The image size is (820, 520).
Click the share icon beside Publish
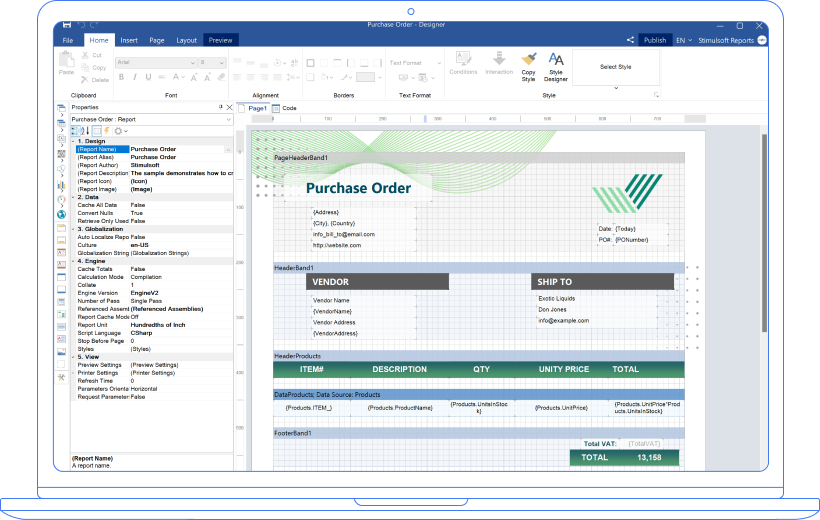(631, 40)
